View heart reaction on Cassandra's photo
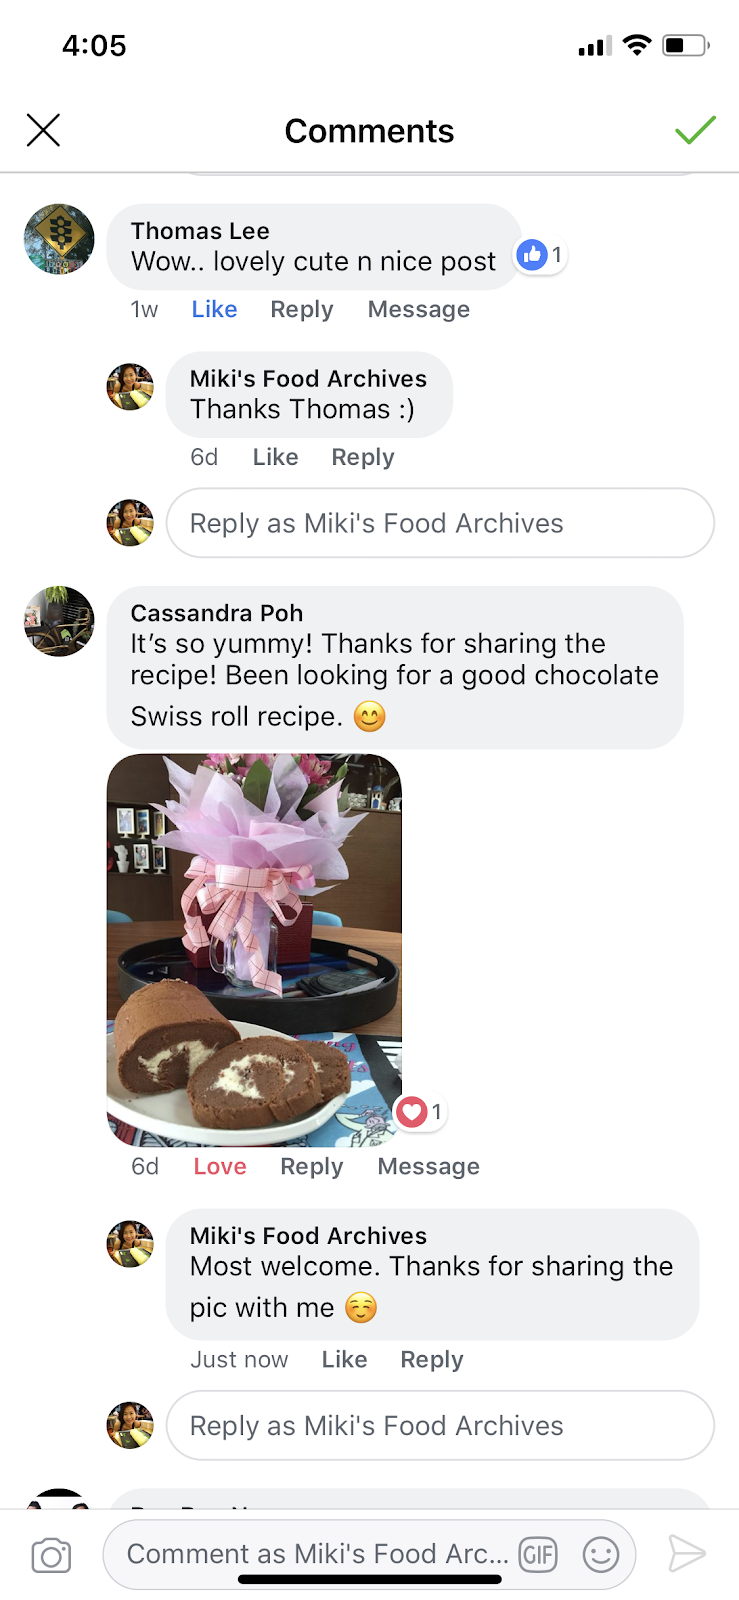Image resolution: width=739 pixels, height=1600 pixels. tap(421, 1112)
